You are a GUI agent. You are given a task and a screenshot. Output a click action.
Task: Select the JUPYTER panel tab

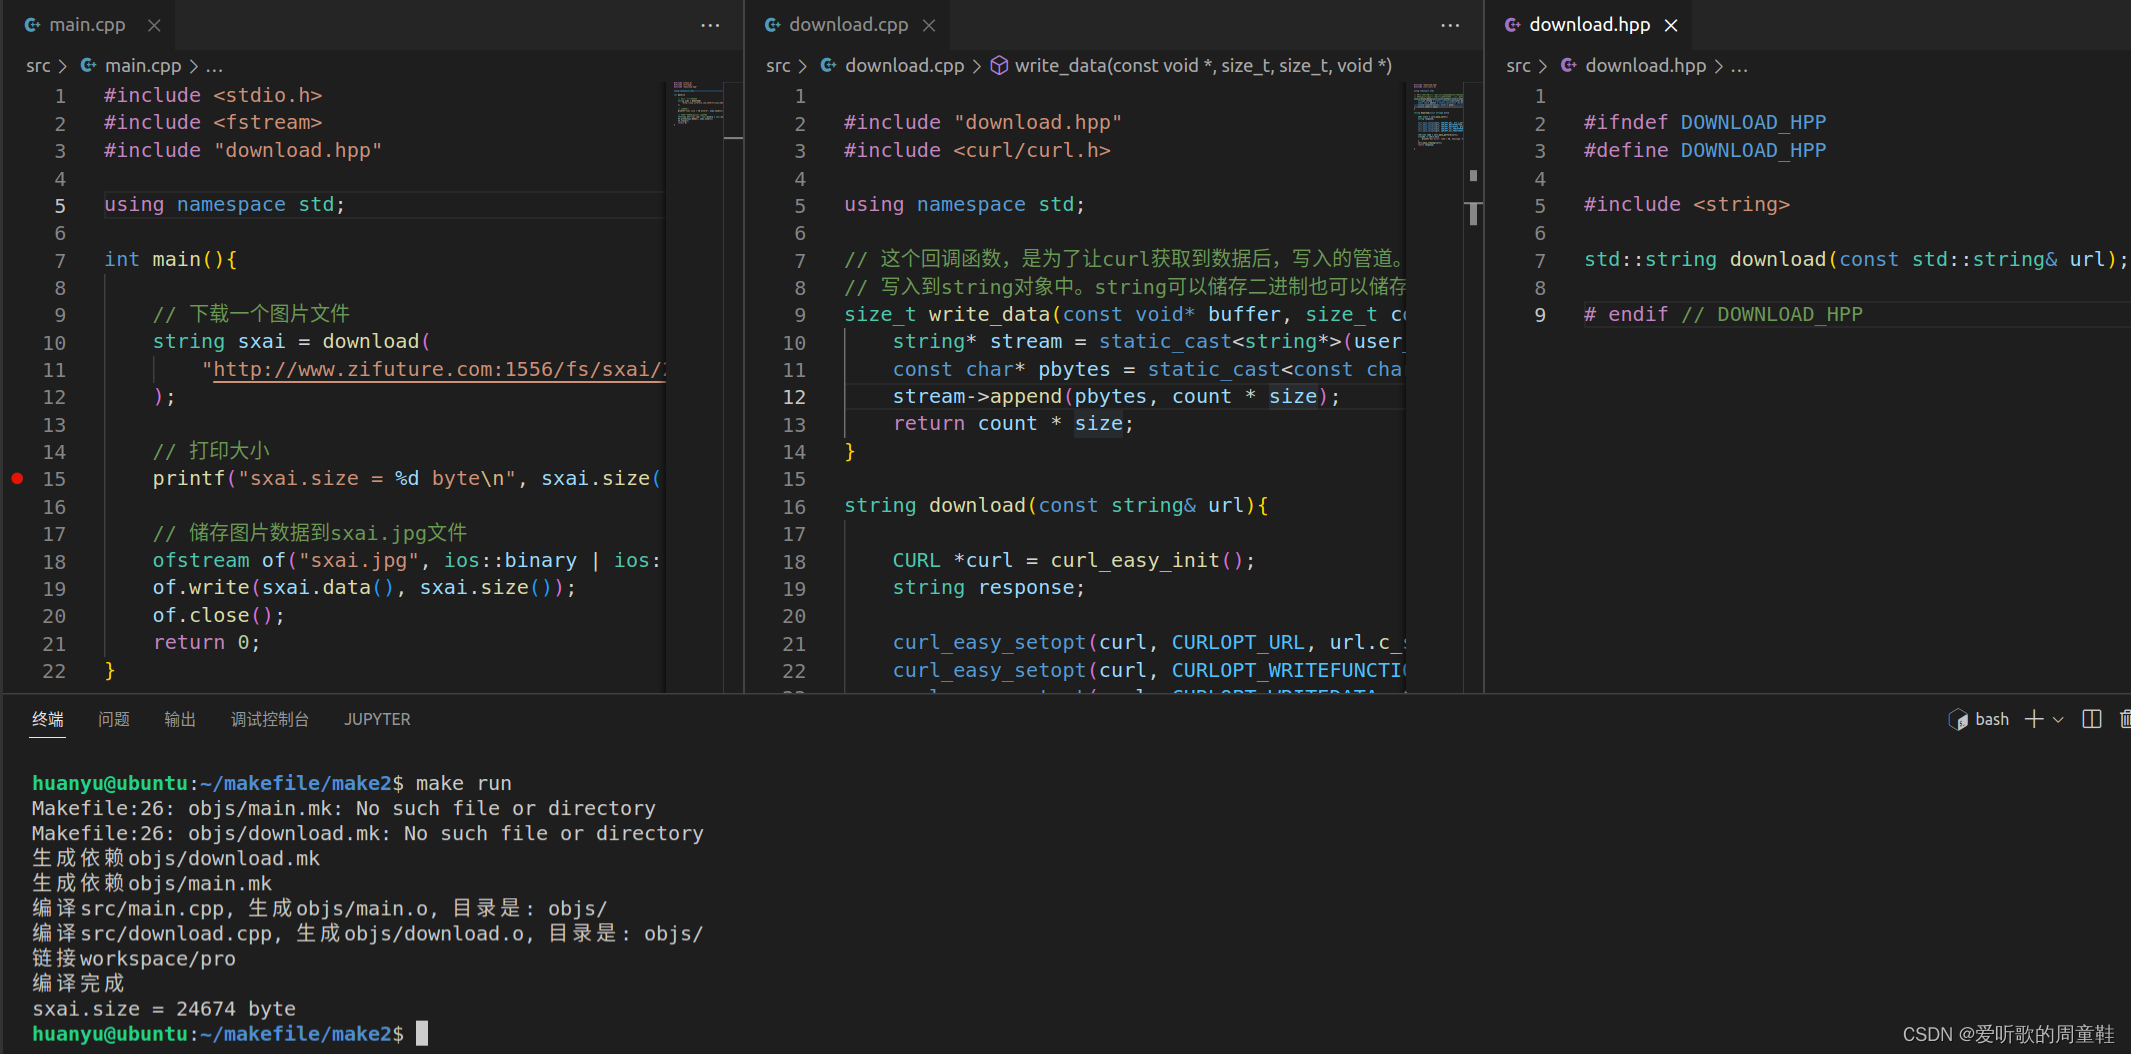pyautogui.click(x=377, y=719)
